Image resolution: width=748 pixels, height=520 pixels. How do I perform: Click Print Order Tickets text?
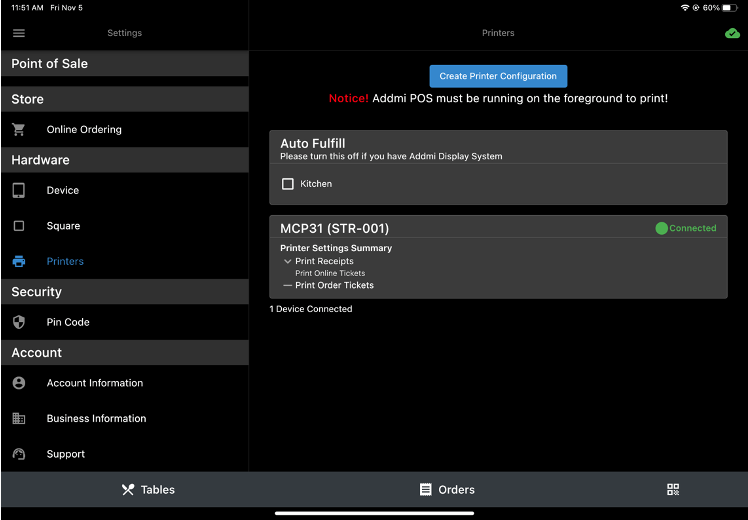pyautogui.click(x=334, y=285)
